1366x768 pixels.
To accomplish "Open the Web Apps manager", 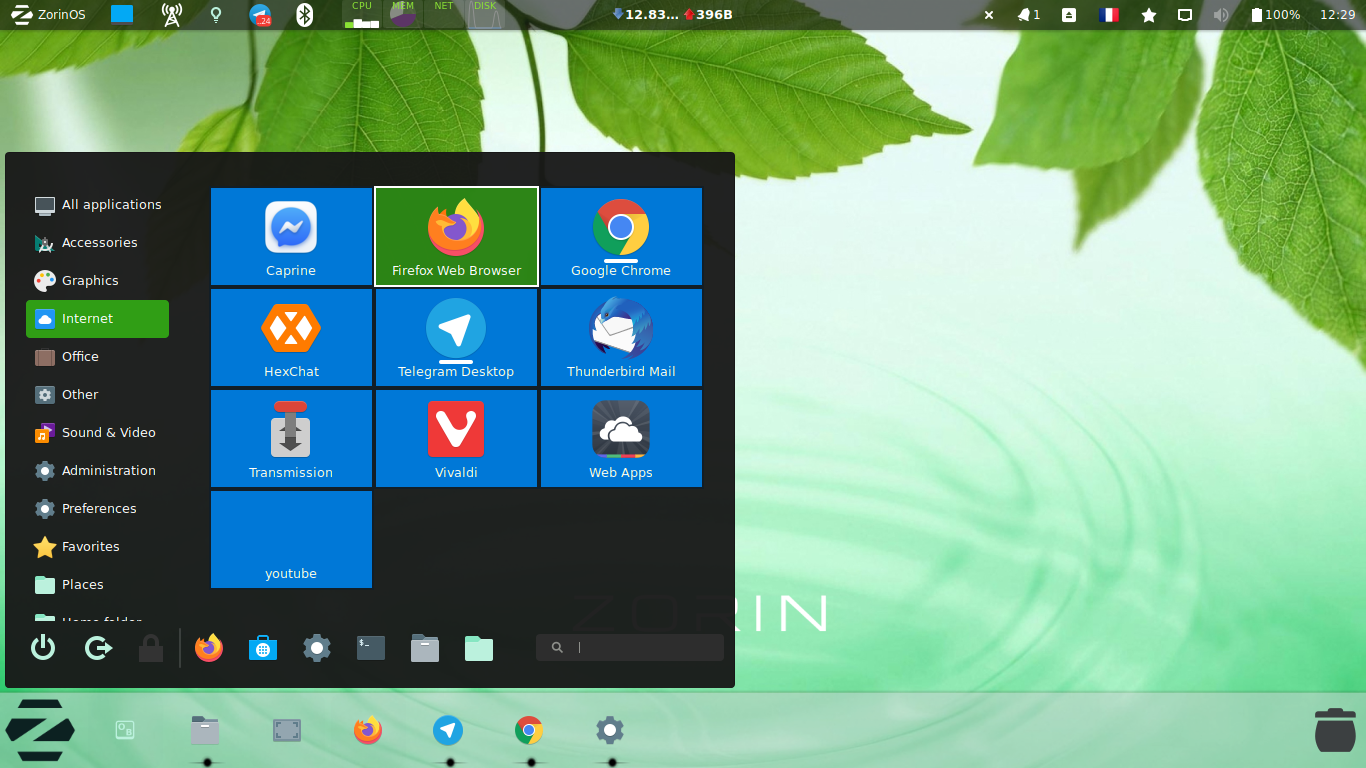I will click(x=621, y=438).
